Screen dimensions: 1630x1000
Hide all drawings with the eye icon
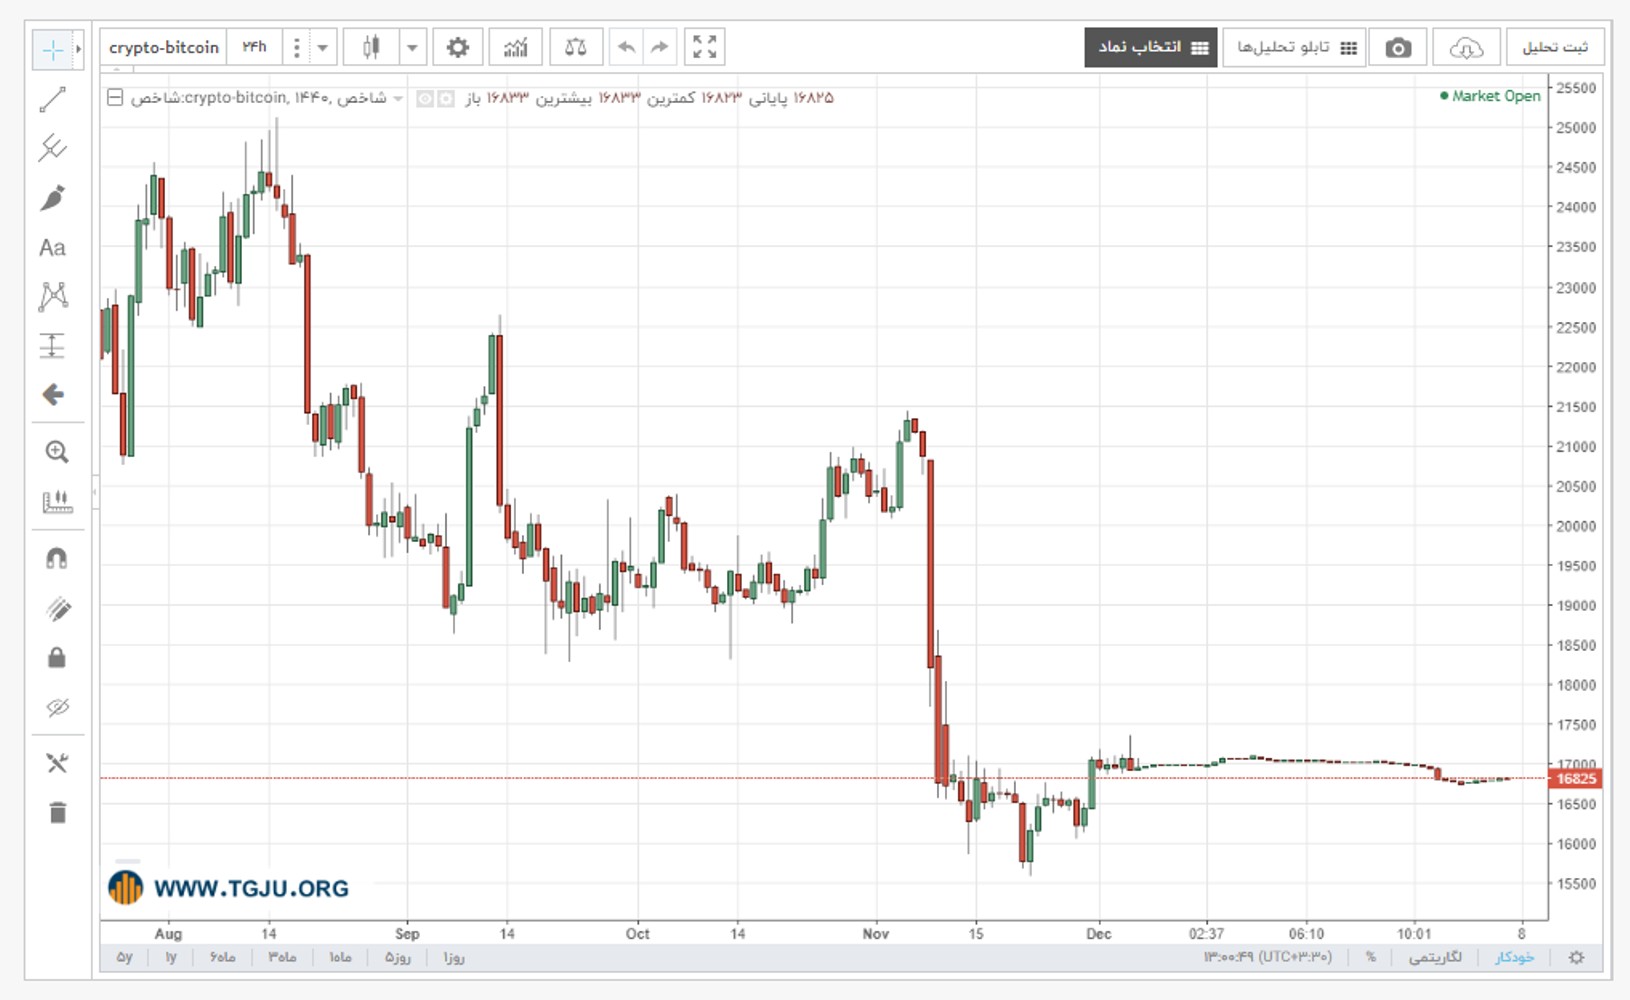coord(57,707)
